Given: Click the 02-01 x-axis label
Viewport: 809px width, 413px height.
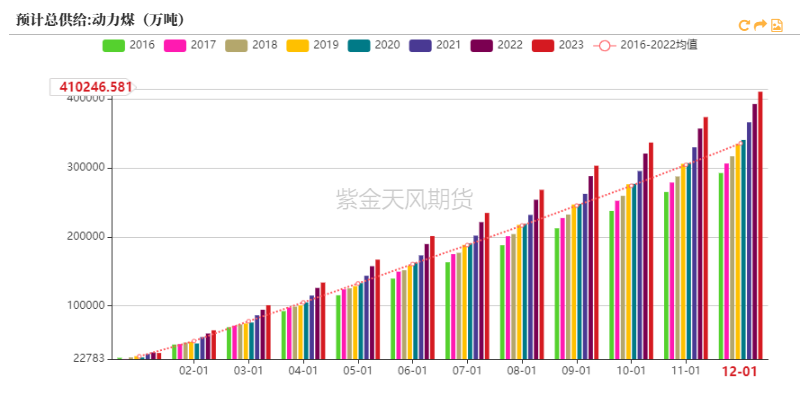Looking at the screenshot, I should [x=193, y=371].
